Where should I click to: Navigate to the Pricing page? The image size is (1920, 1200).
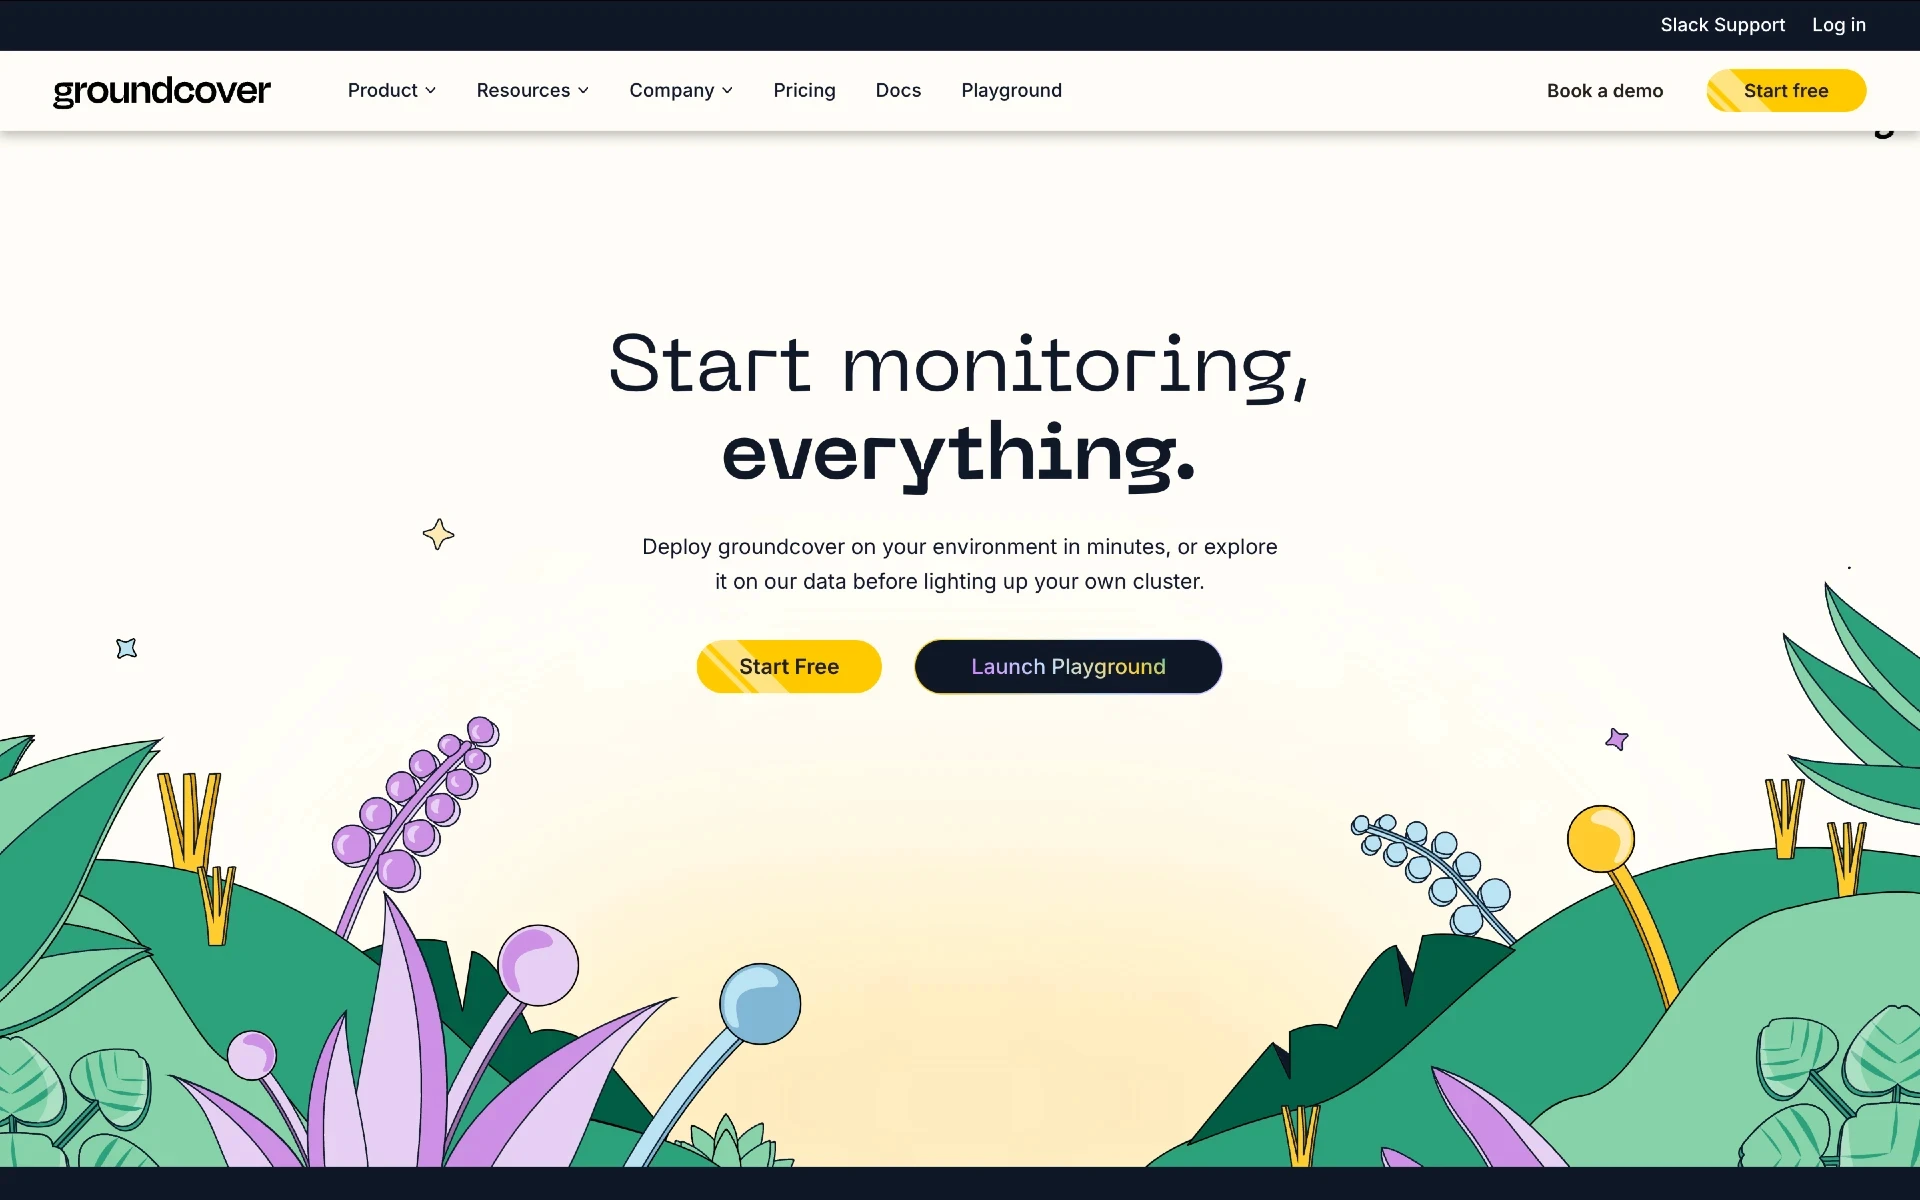804,90
